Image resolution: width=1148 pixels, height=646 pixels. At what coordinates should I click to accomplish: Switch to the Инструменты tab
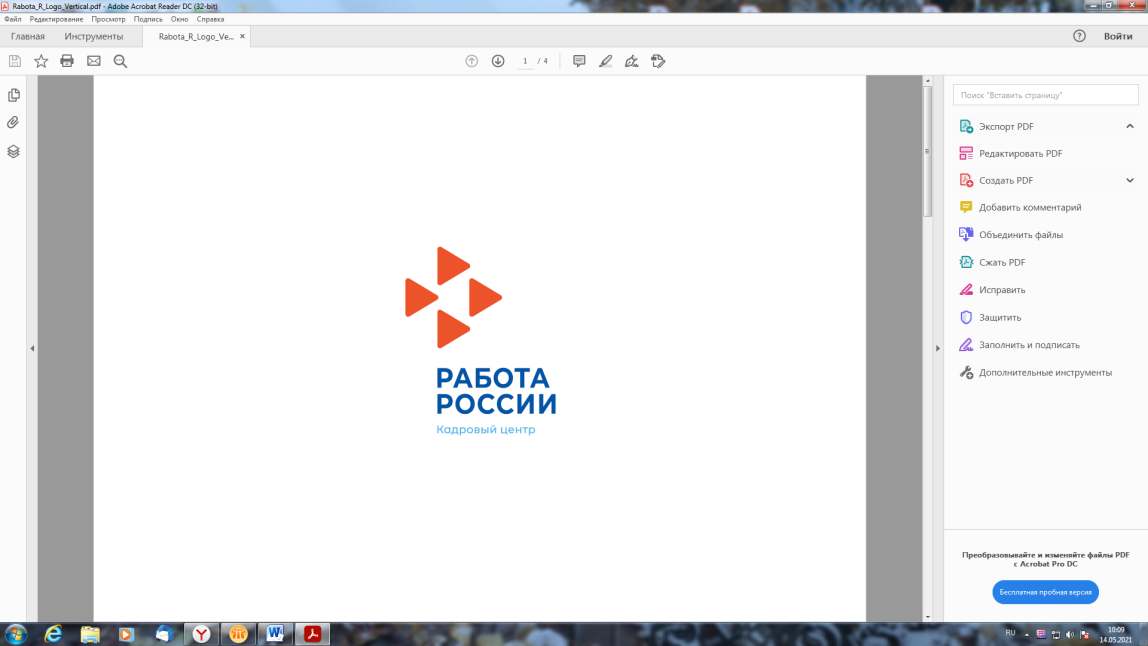point(94,37)
